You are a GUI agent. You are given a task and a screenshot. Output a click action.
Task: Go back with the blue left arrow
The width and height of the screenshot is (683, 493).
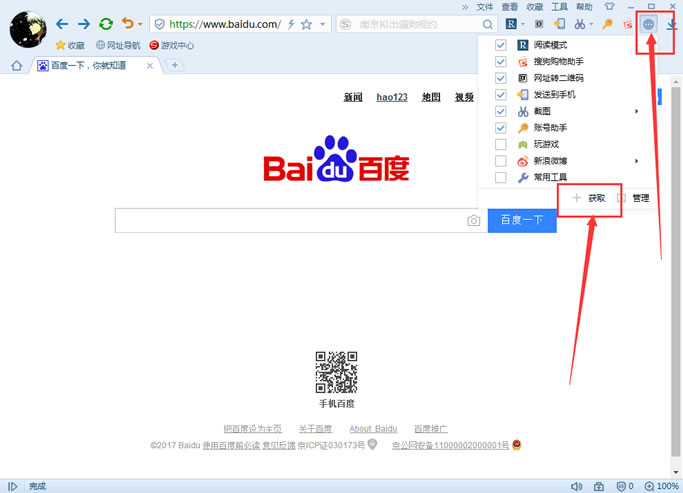coord(62,24)
